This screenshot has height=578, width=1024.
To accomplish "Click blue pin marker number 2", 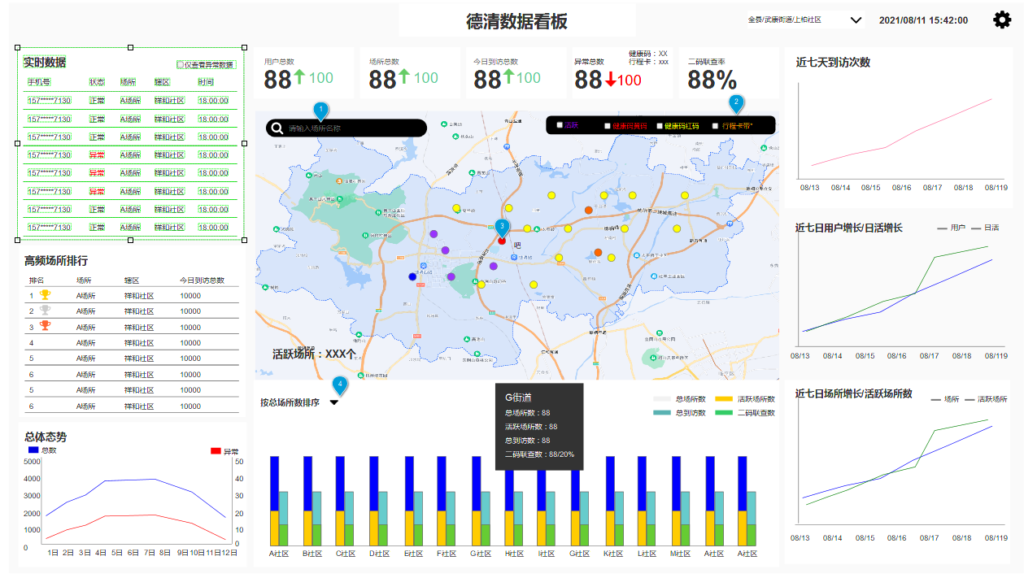I will coord(736,103).
